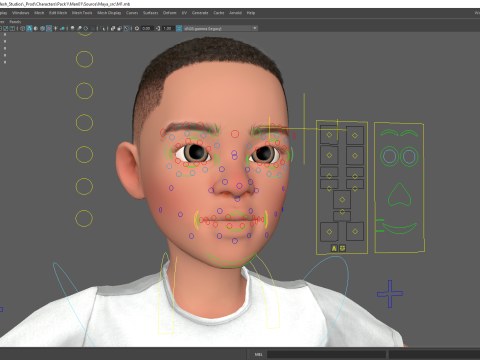Select diamond handle in bottom-right slider box
This screenshot has width=480, height=360.
point(355,231)
